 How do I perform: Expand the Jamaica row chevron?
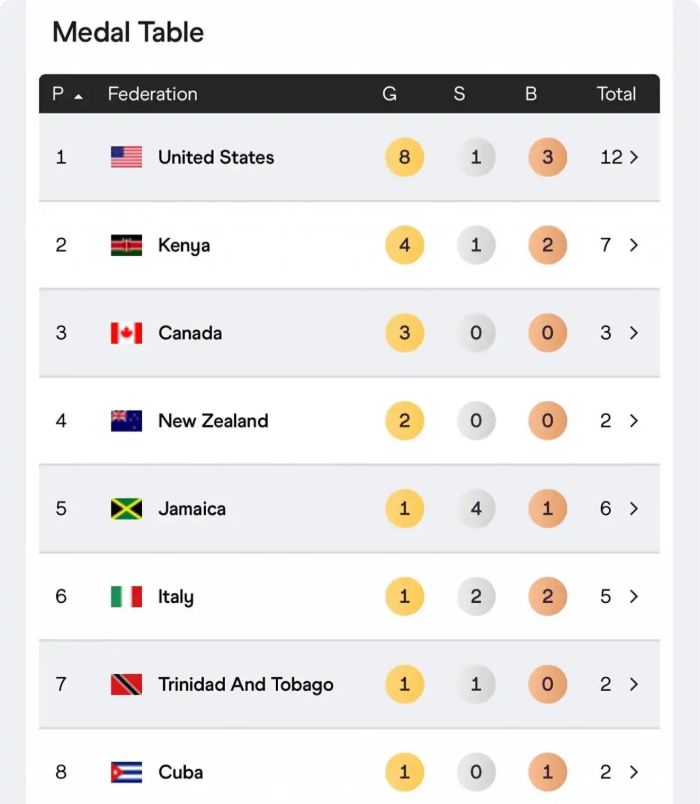click(x=634, y=509)
